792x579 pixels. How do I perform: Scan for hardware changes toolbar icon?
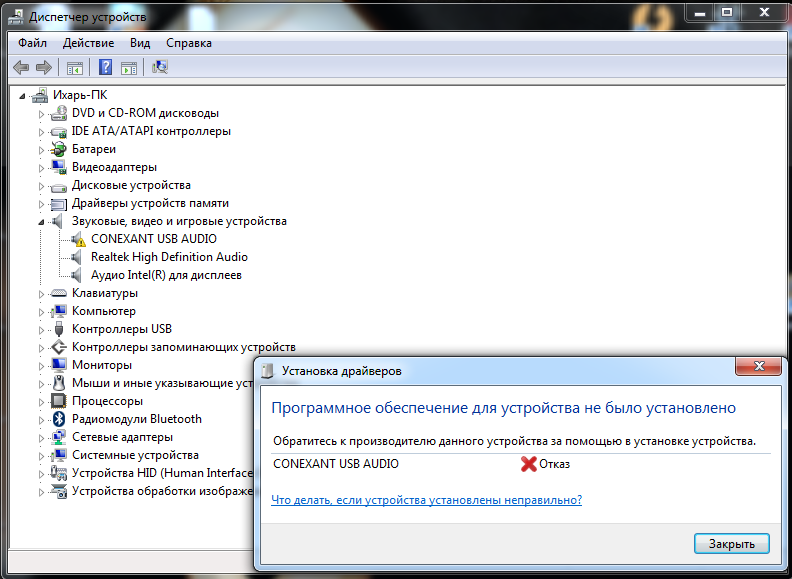click(x=160, y=67)
